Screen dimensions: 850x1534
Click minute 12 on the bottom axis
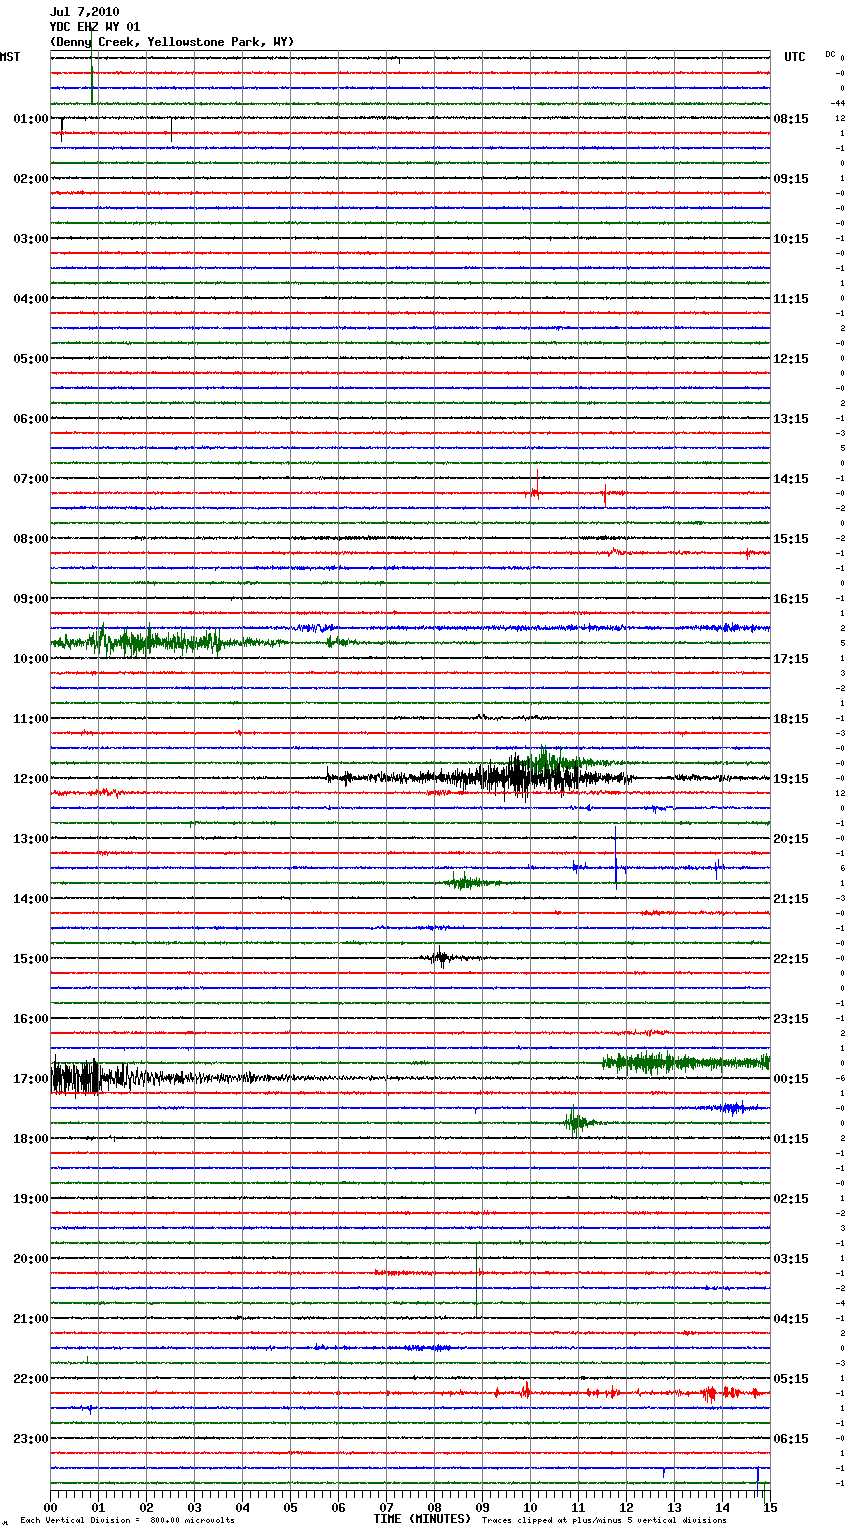click(x=626, y=1506)
